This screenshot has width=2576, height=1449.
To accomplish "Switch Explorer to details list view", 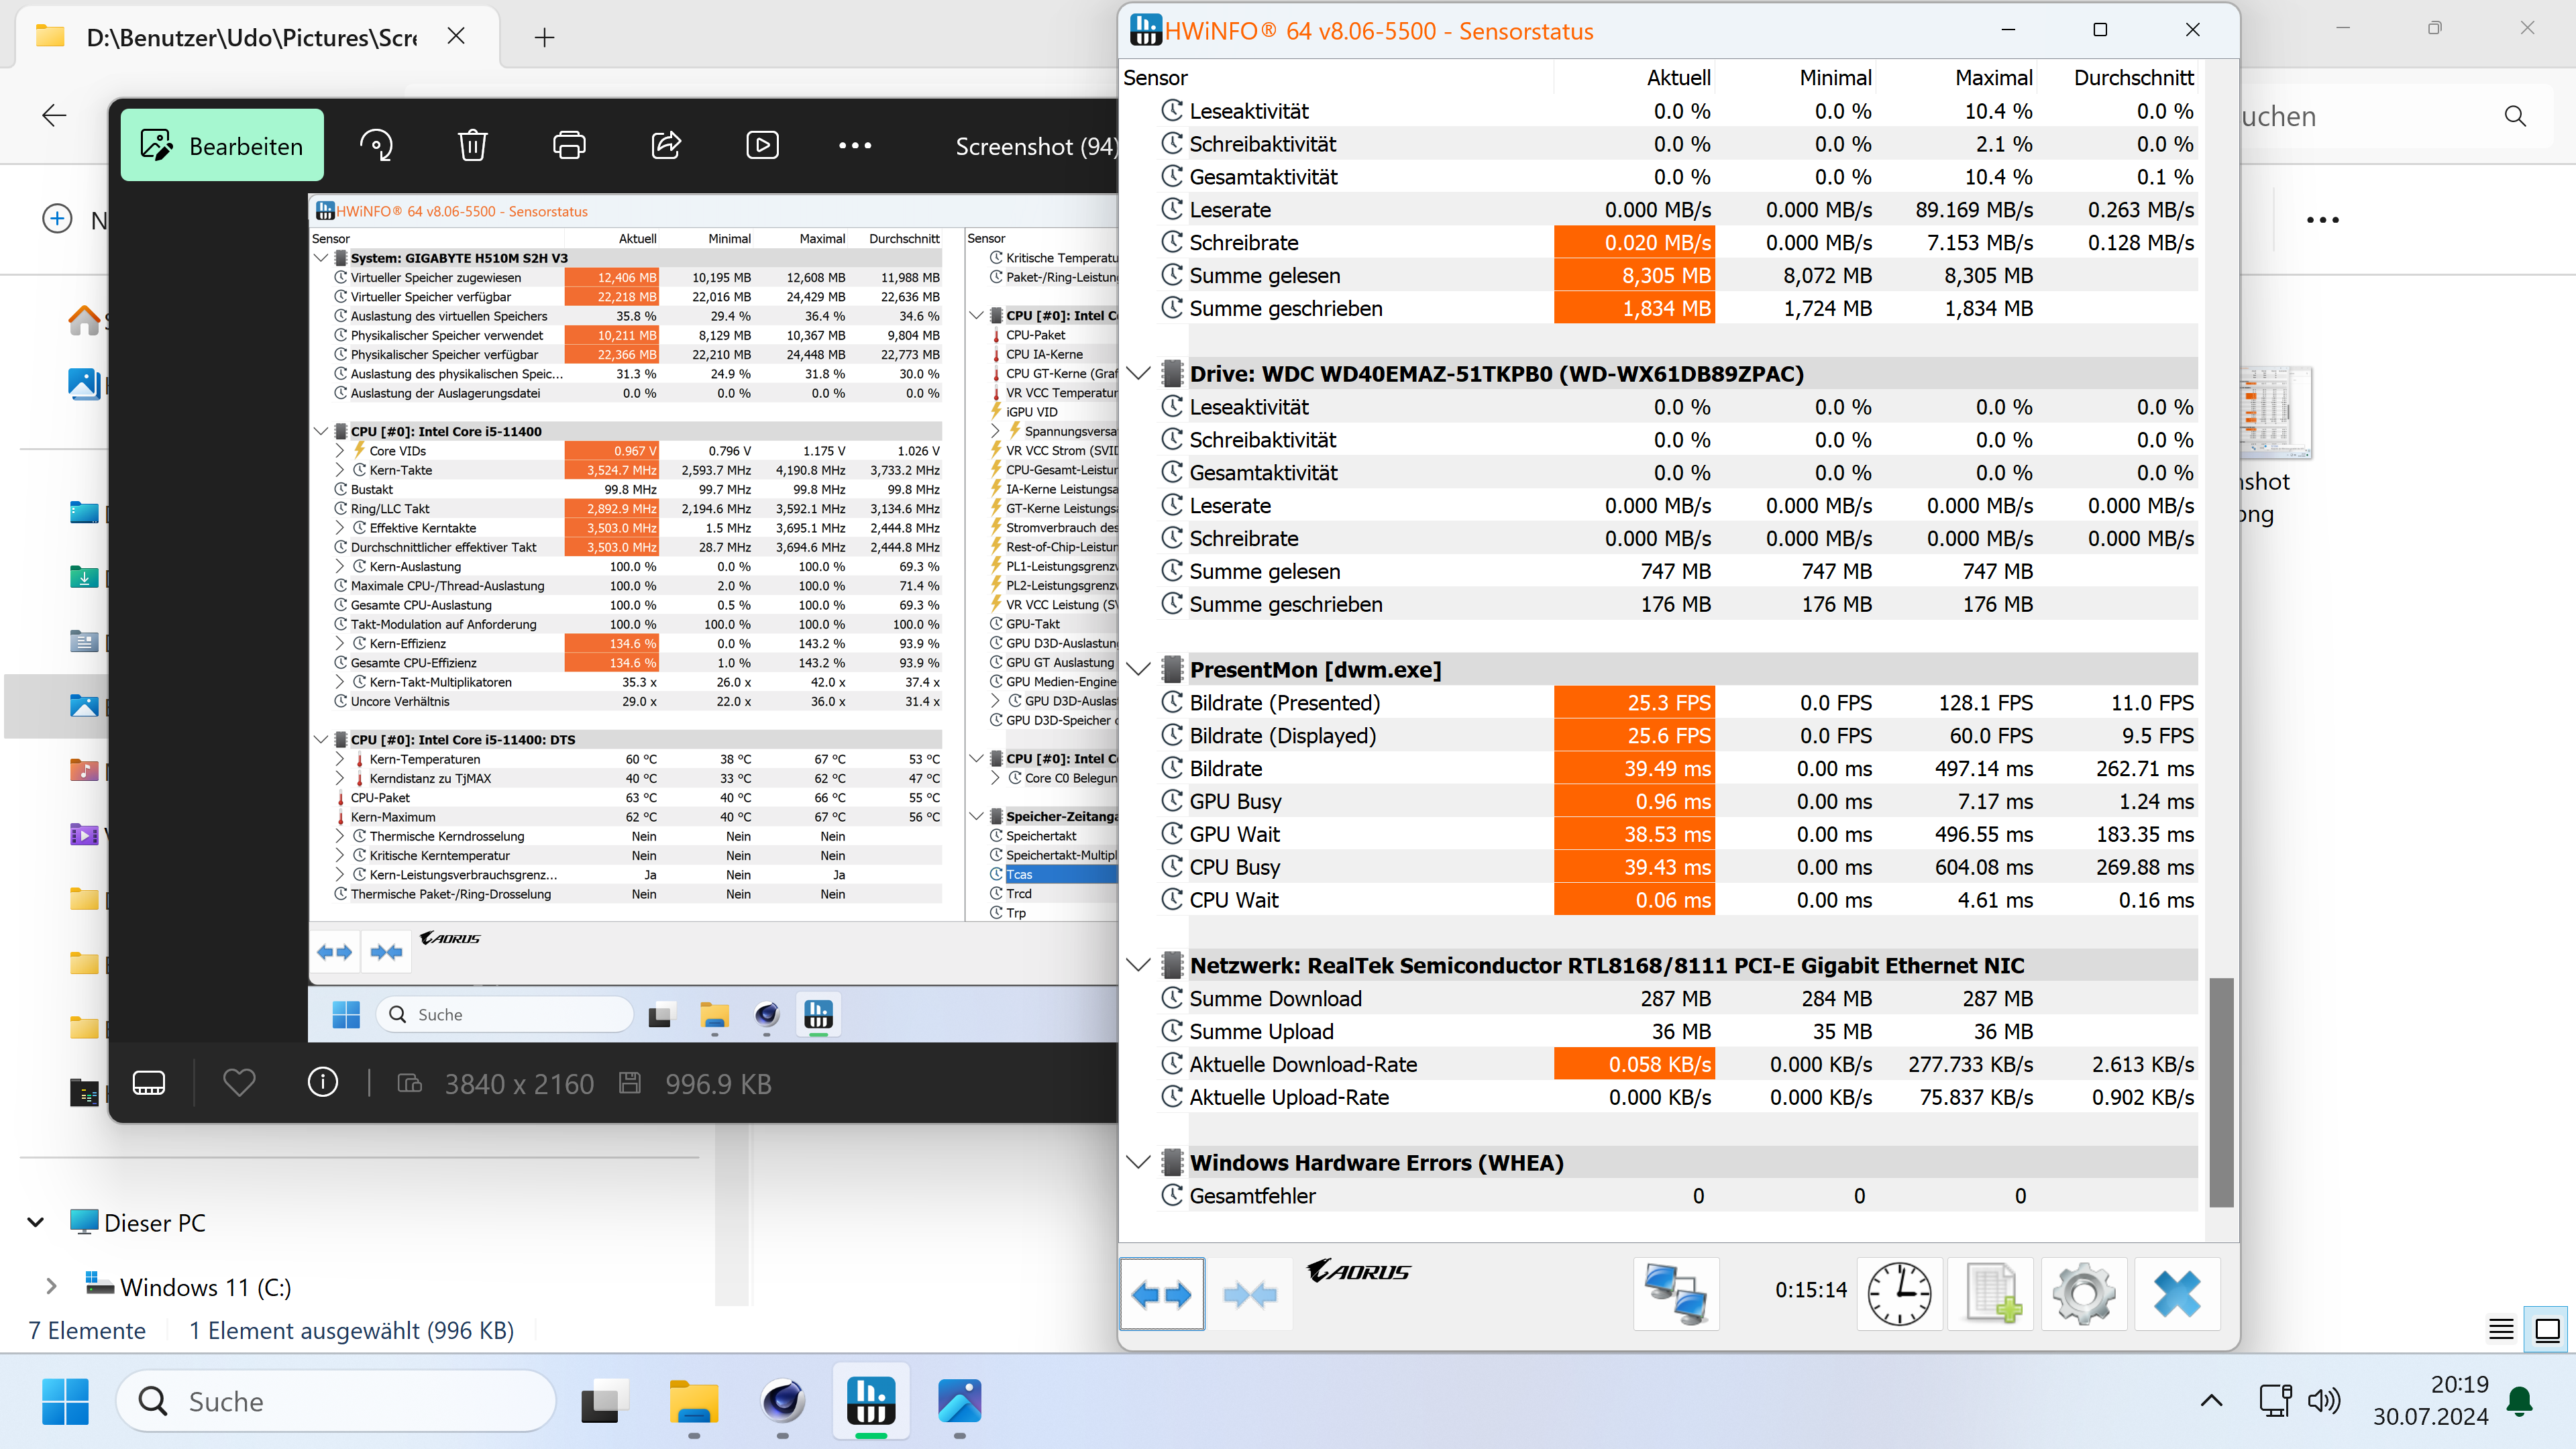I will pyautogui.click(x=2501, y=1329).
